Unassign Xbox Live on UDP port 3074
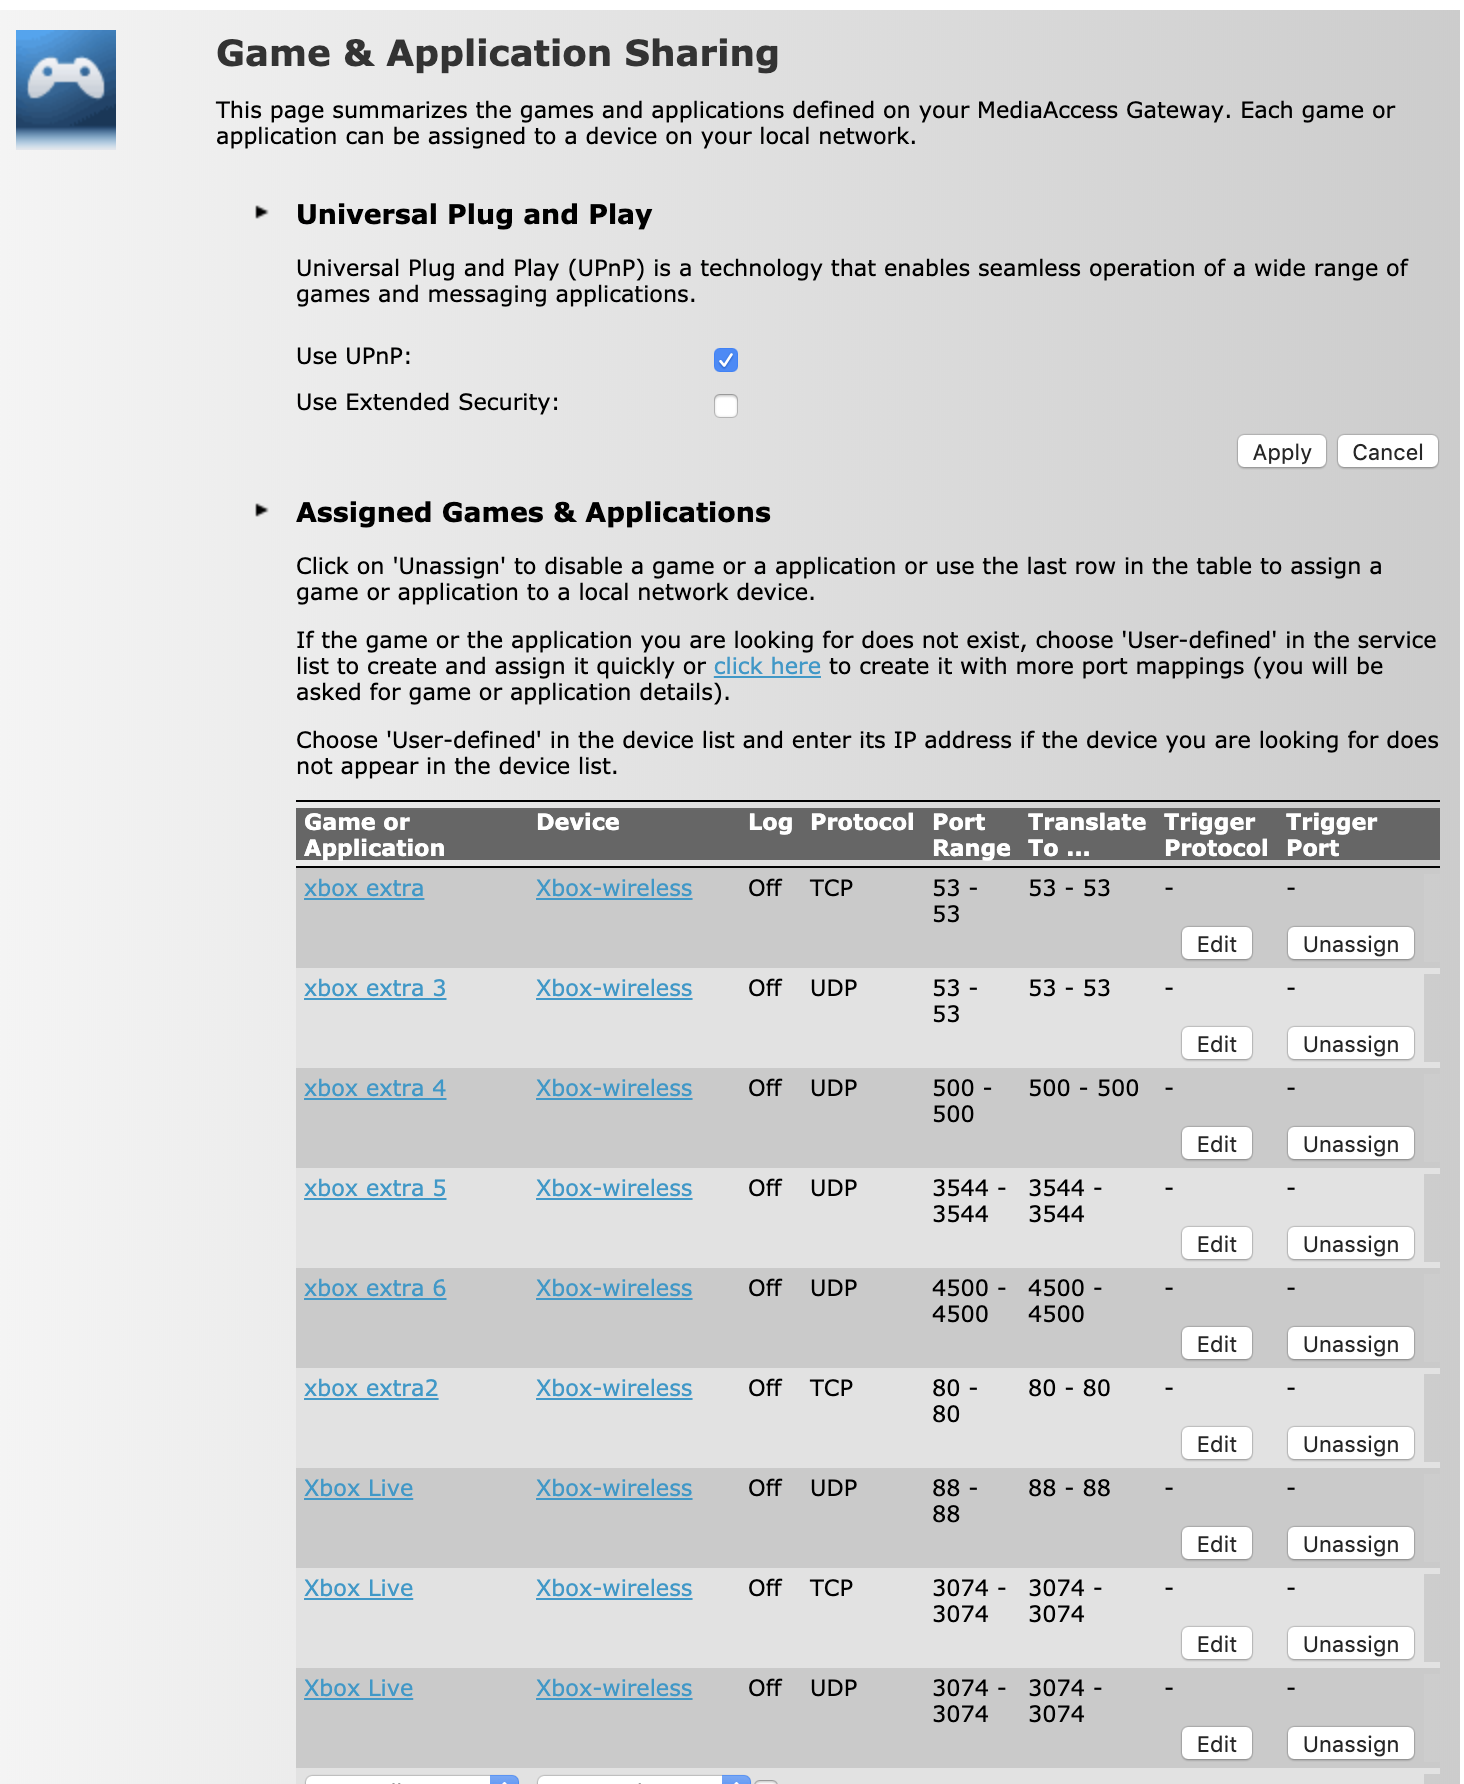 click(1351, 1744)
